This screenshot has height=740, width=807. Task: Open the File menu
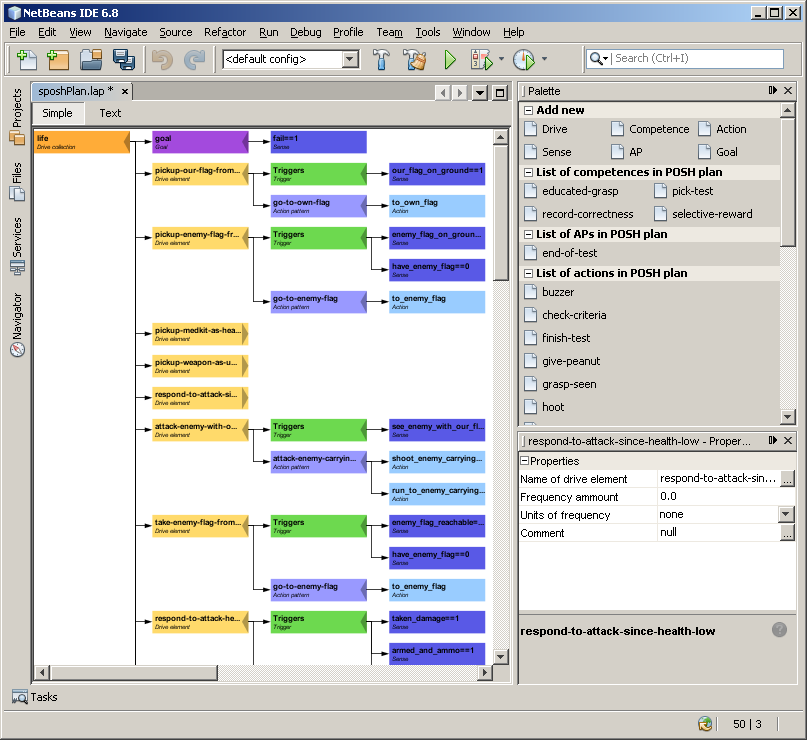(x=17, y=32)
